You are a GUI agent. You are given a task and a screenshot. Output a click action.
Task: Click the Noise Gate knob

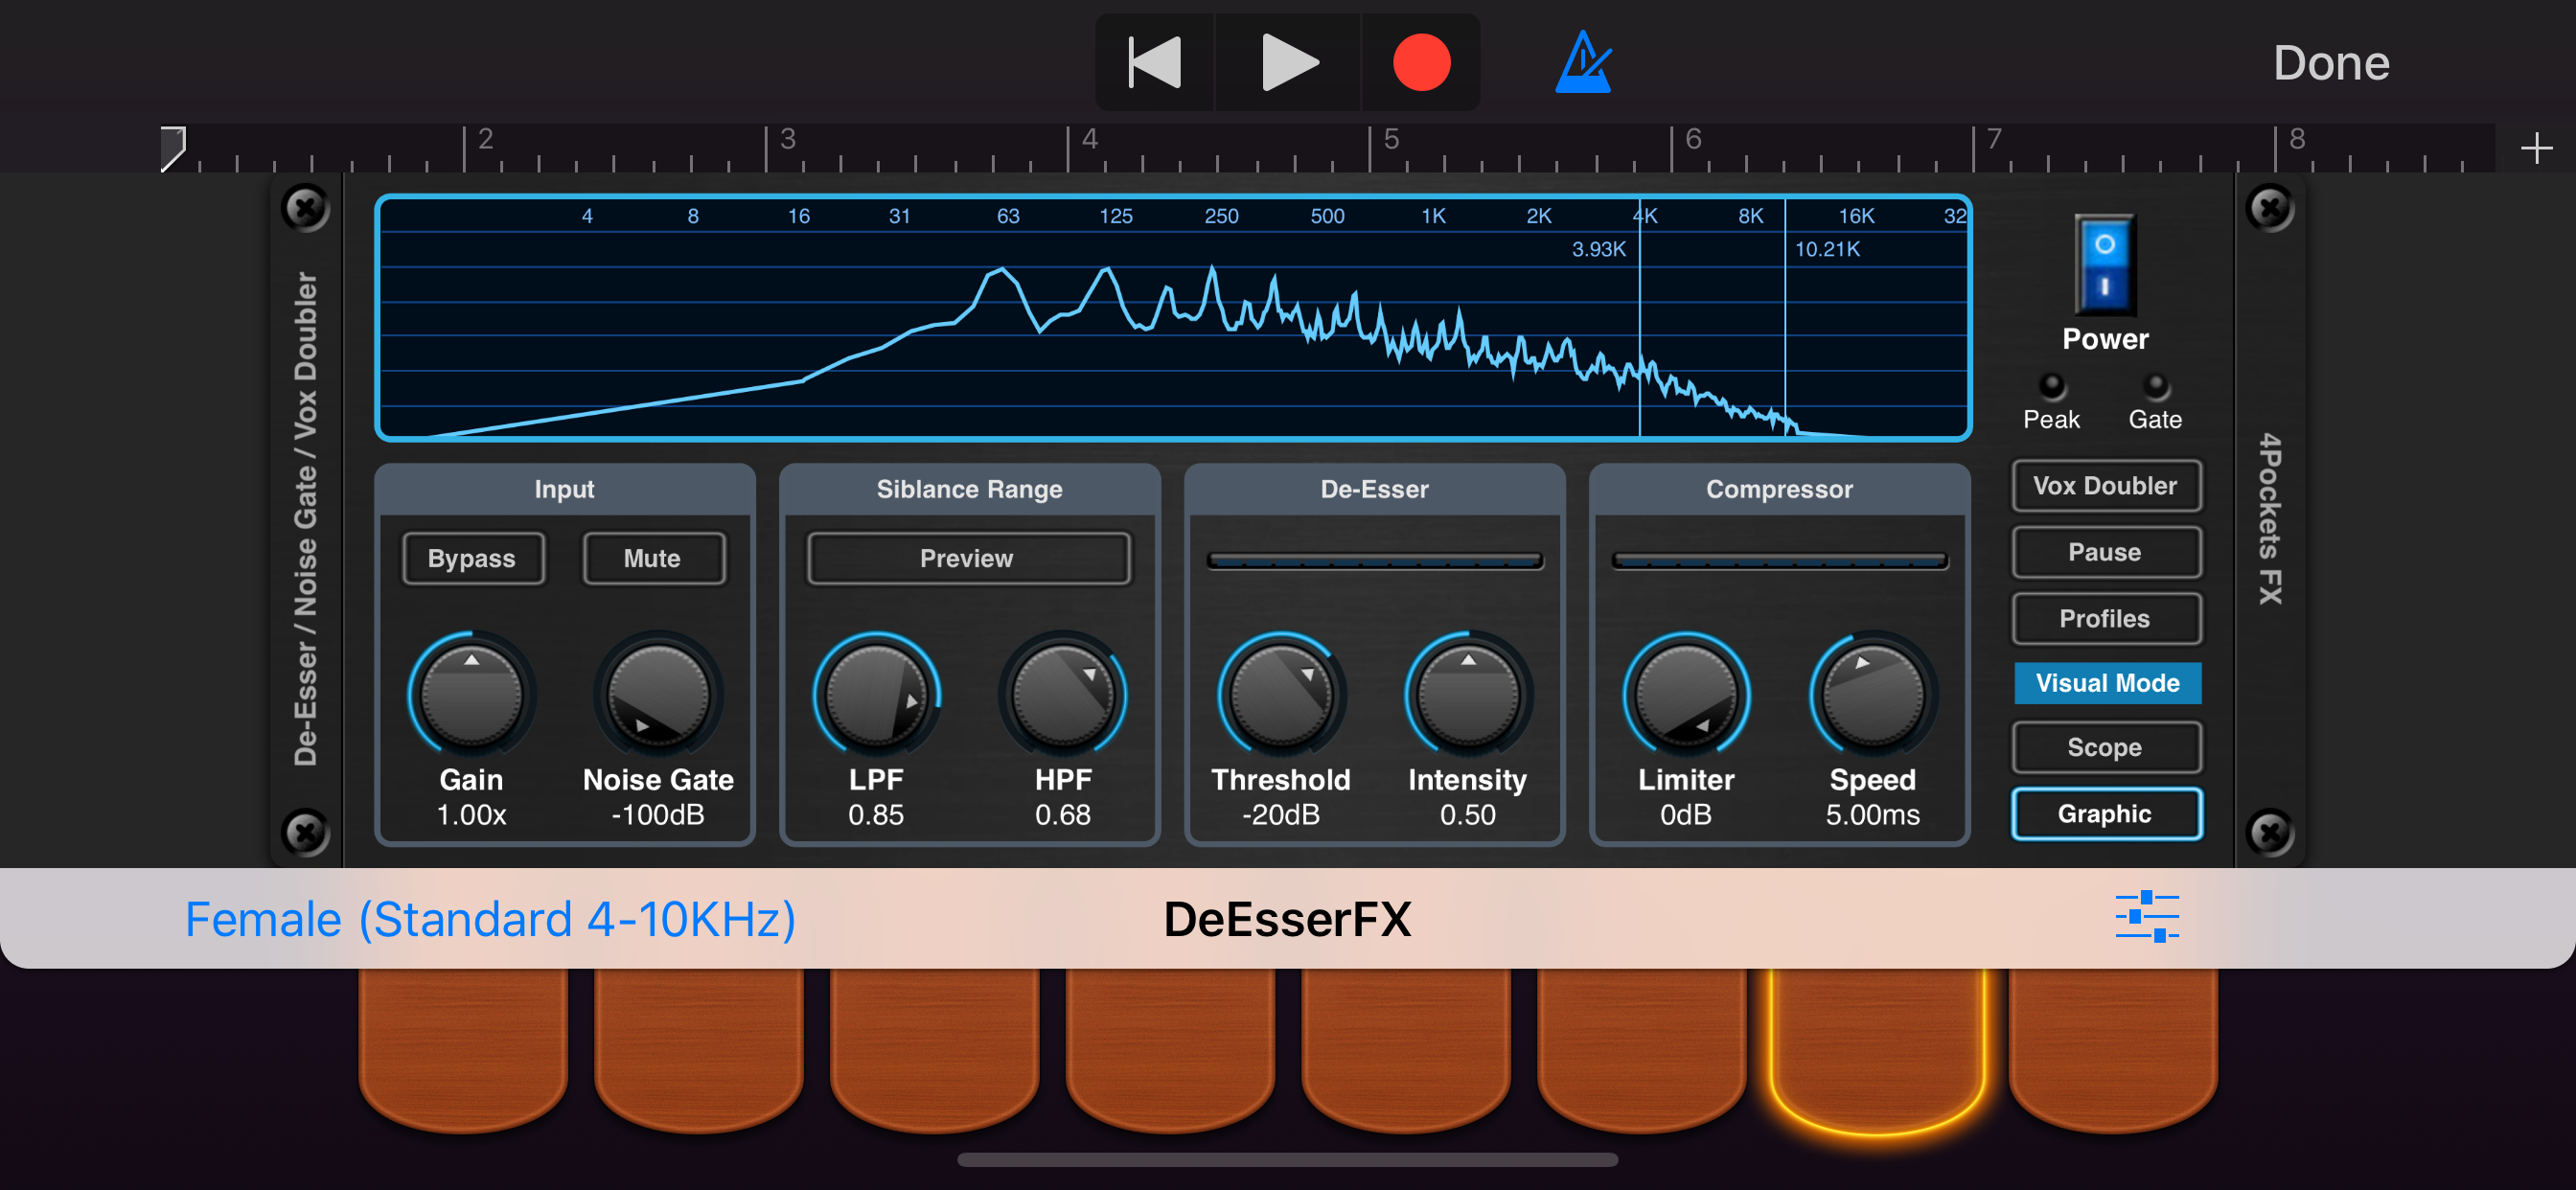[658, 695]
